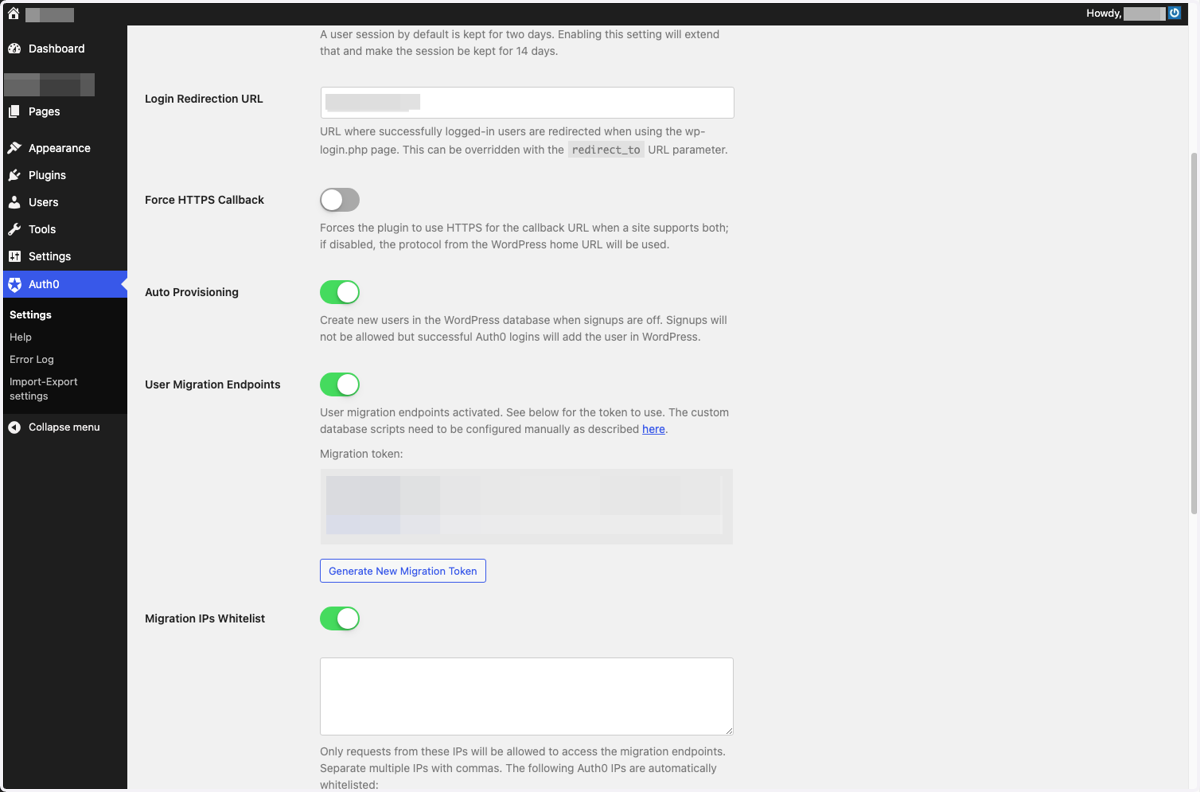Image resolution: width=1200 pixels, height=792 pixels.
Task: Click the Appearance paintbrush icon
Action: click(x=14, y=148)
